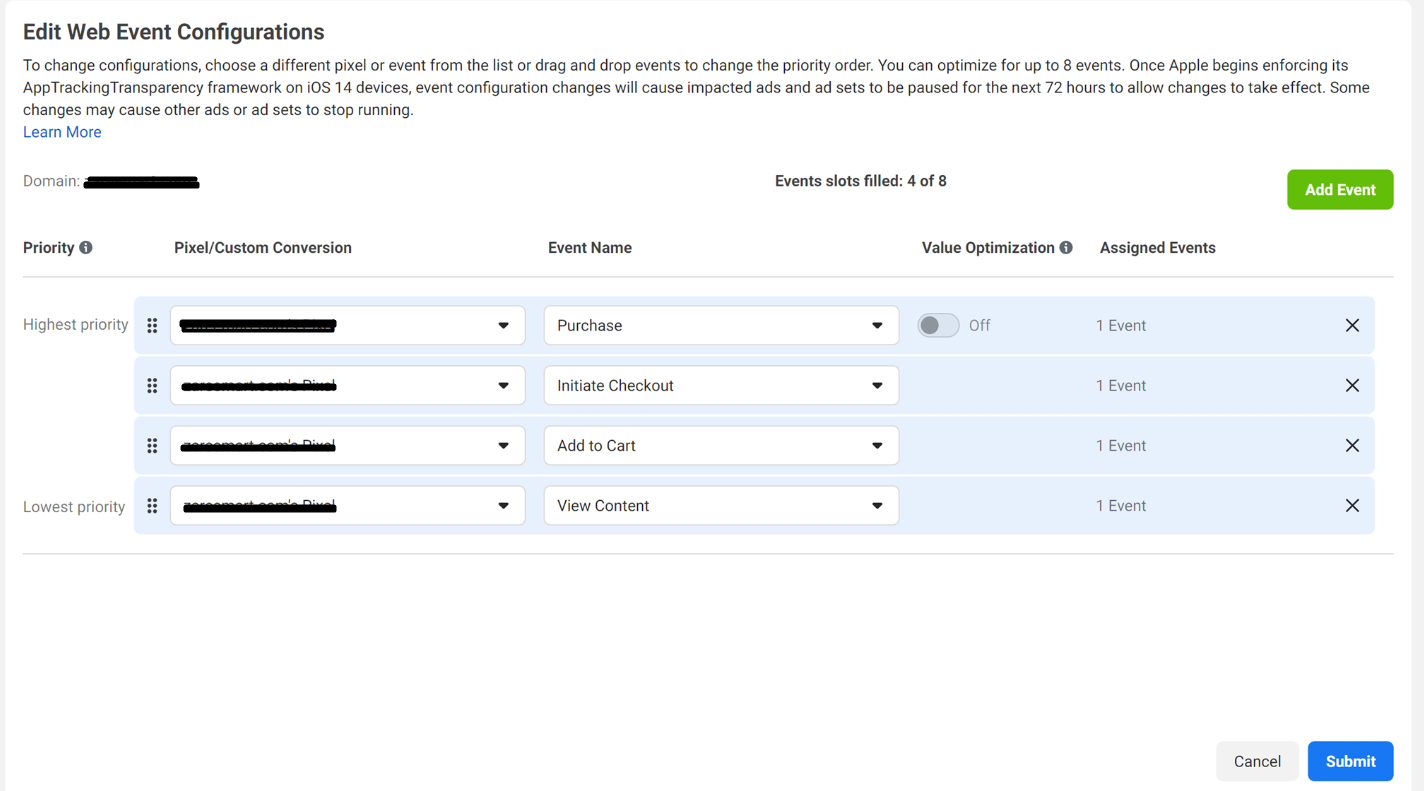Screen dimensions: 1424x791
Task: Open the Purchase event name dropdown
Action: pyautogui.click(x=721, y=326)
